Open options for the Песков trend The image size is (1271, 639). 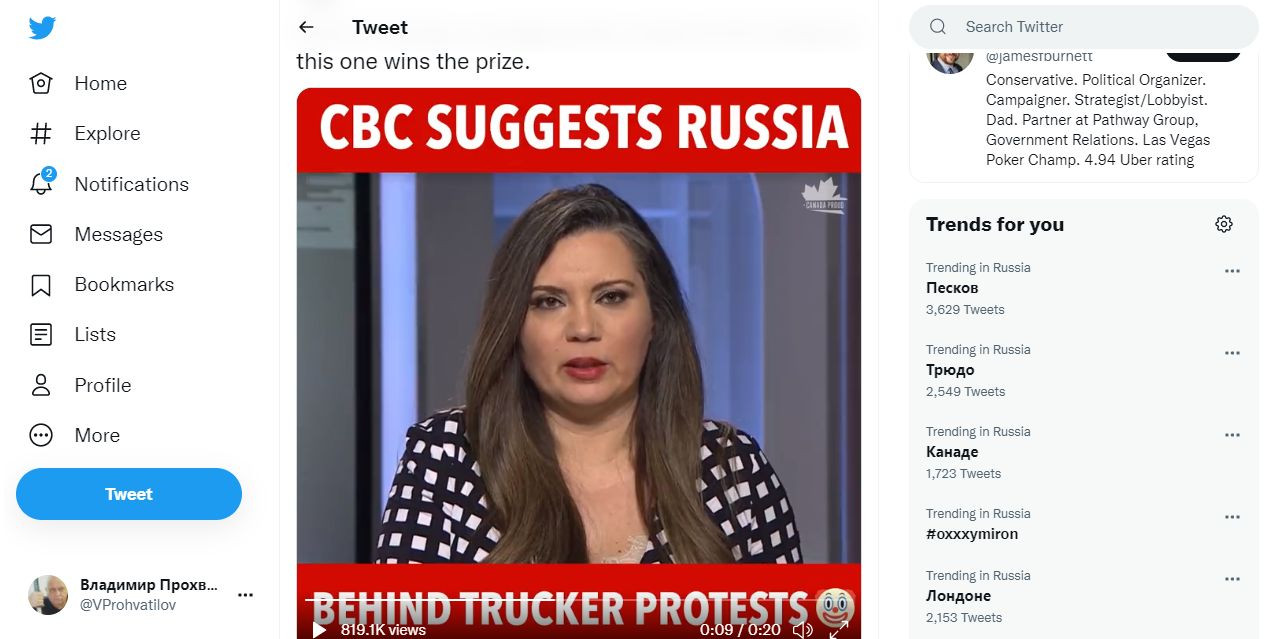(1232, 271)
